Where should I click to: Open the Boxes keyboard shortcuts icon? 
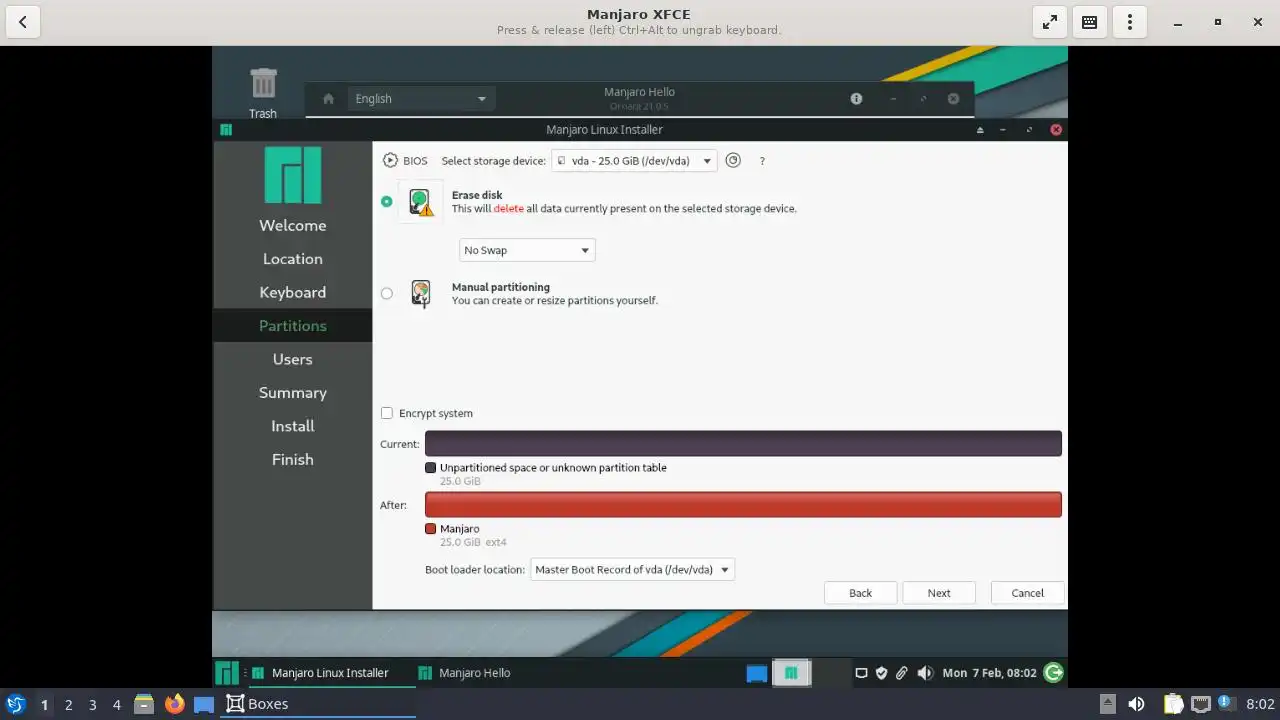[1090, 22]
